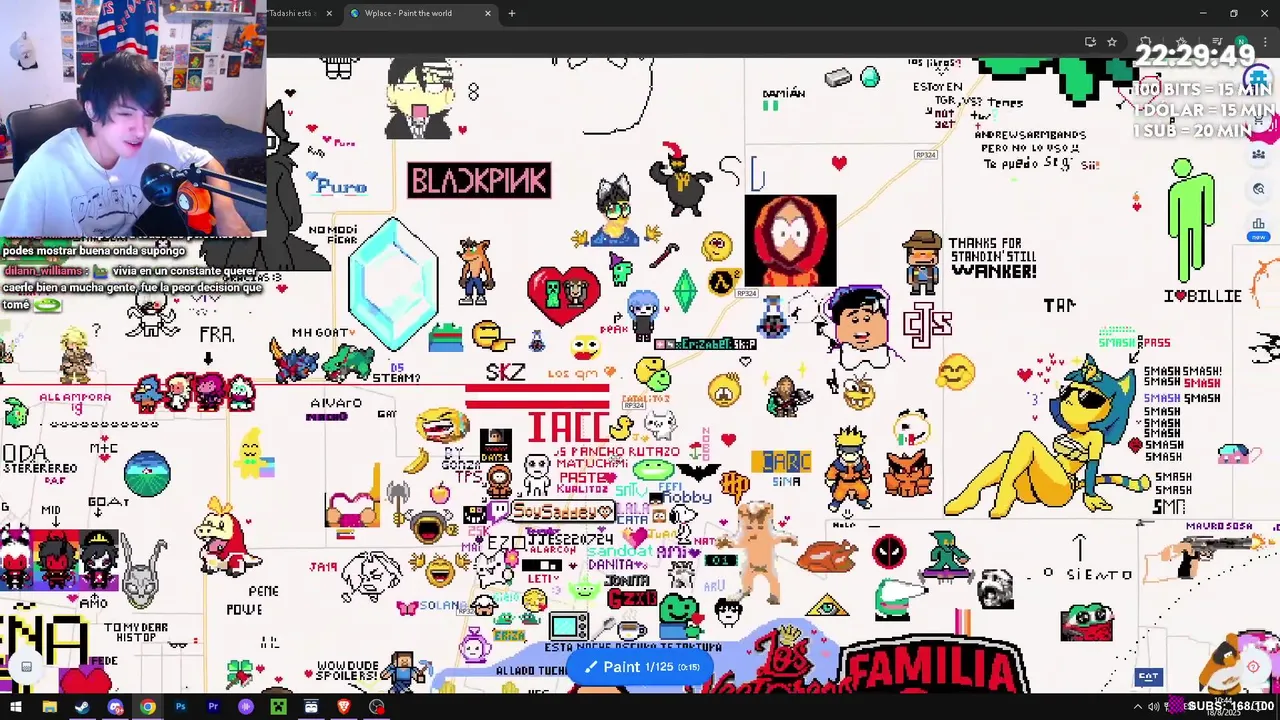Open the Chrome three-dot menu

click(1265, 42)
